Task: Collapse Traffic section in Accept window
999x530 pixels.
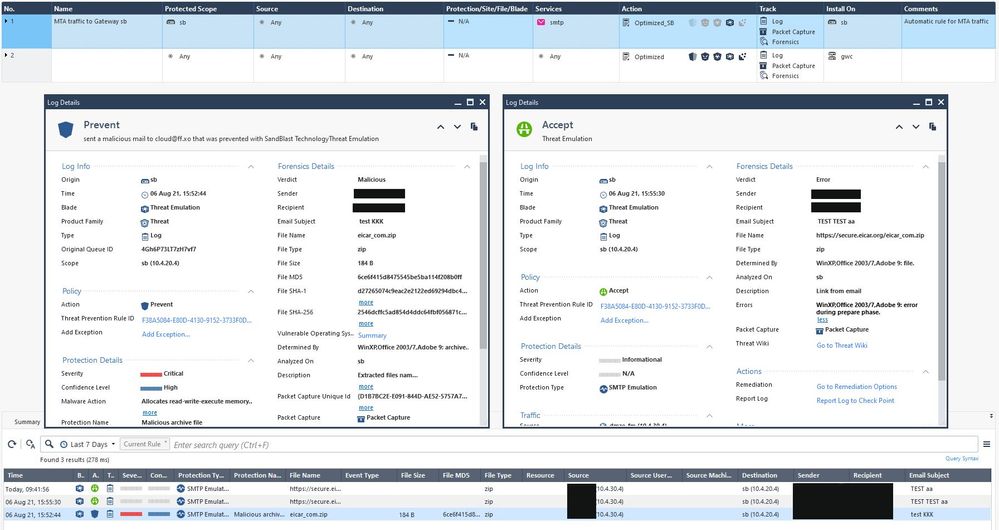Action: (709, 415)
